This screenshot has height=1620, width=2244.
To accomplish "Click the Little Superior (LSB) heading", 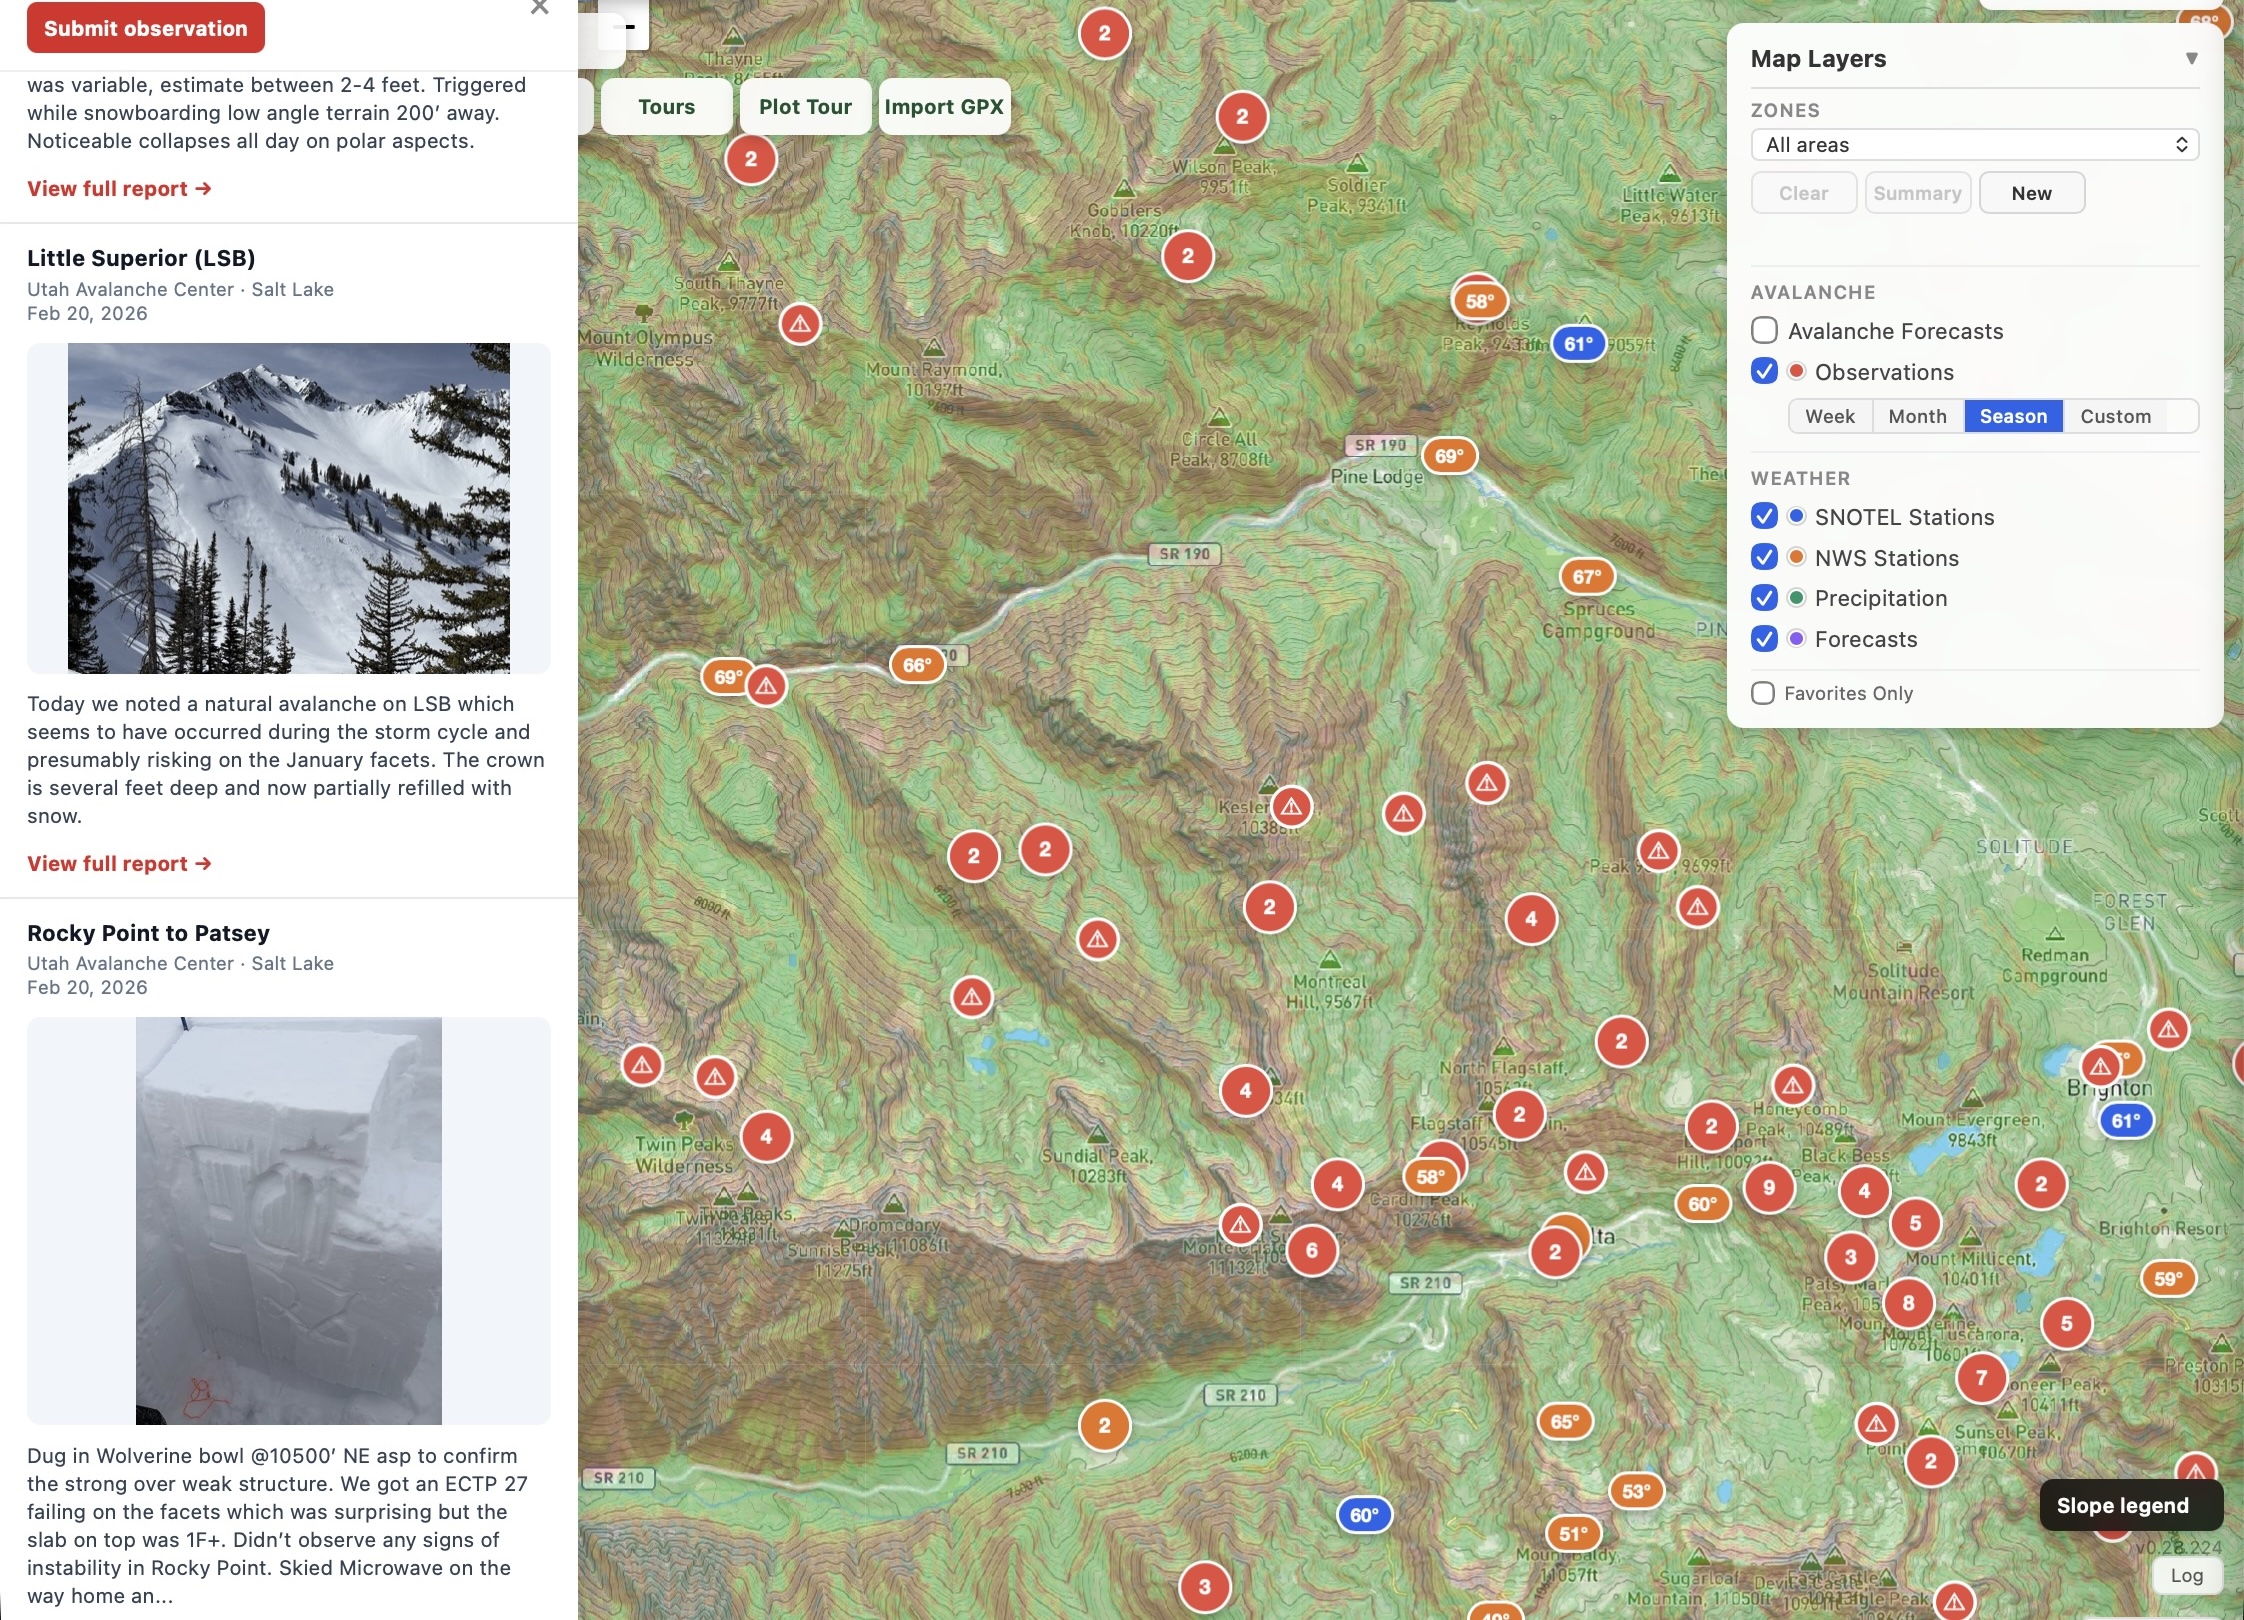I will 141,258.
